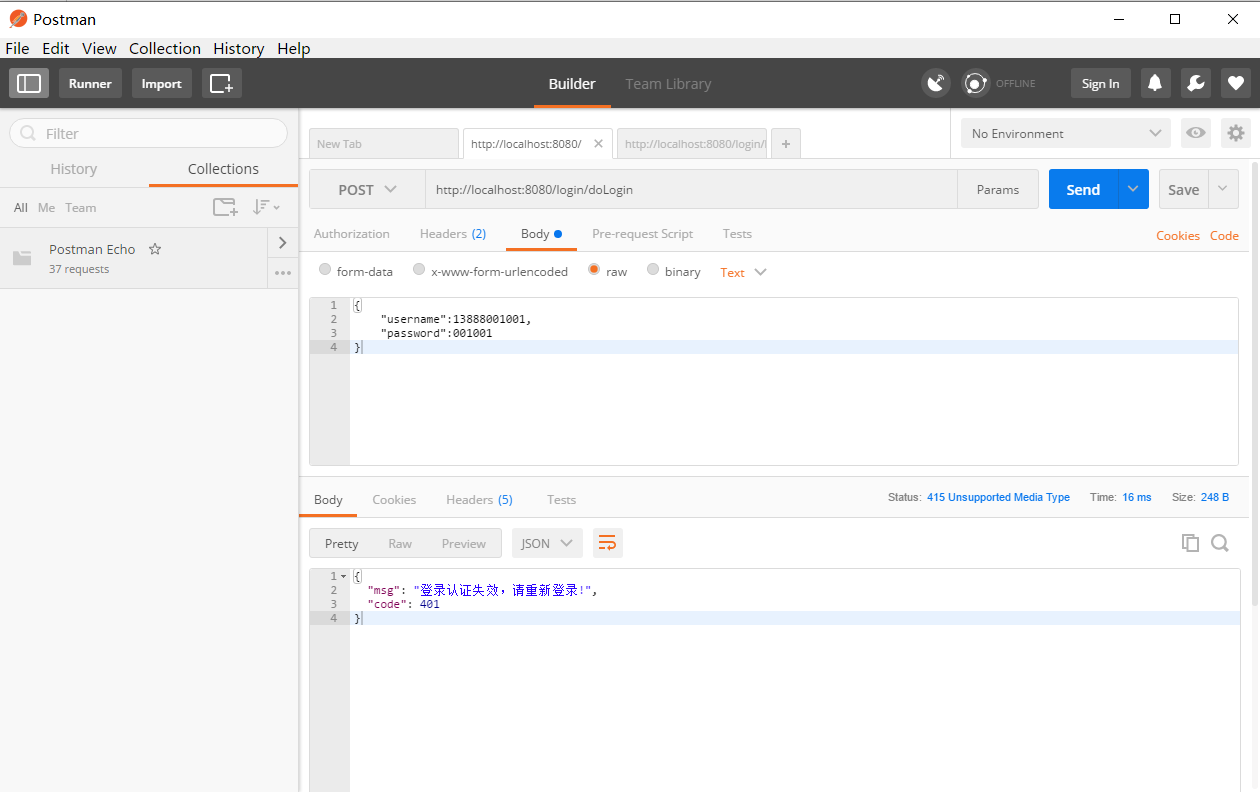Open request Authorization tab

coord(352,233)
